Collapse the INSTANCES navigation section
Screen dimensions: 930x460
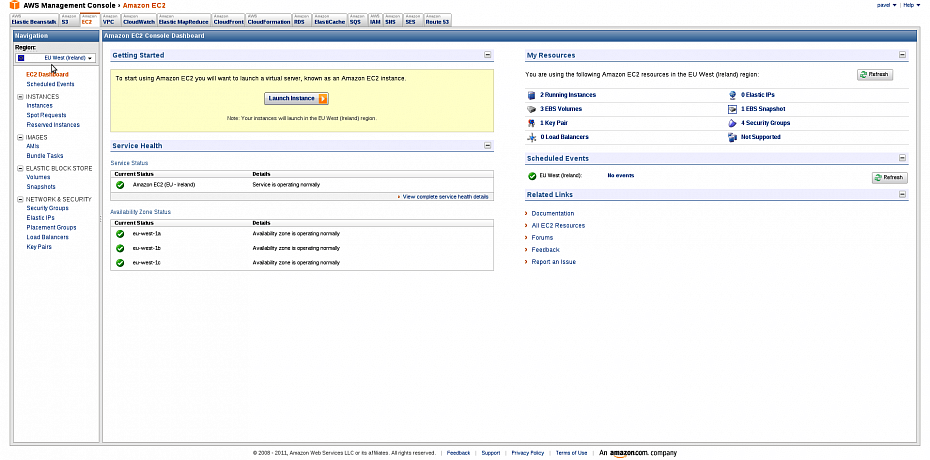20,97
